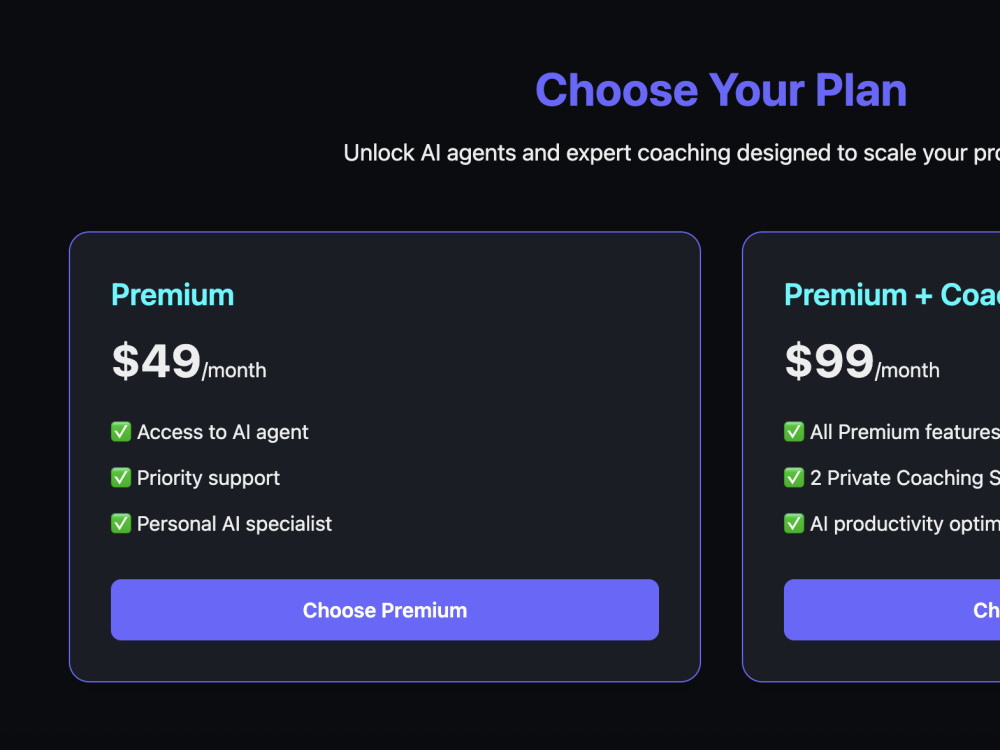Viewport: 1000px width, 750px height.
Task: Click checkmark beside All Premium features
Action: tap(794, 432)
